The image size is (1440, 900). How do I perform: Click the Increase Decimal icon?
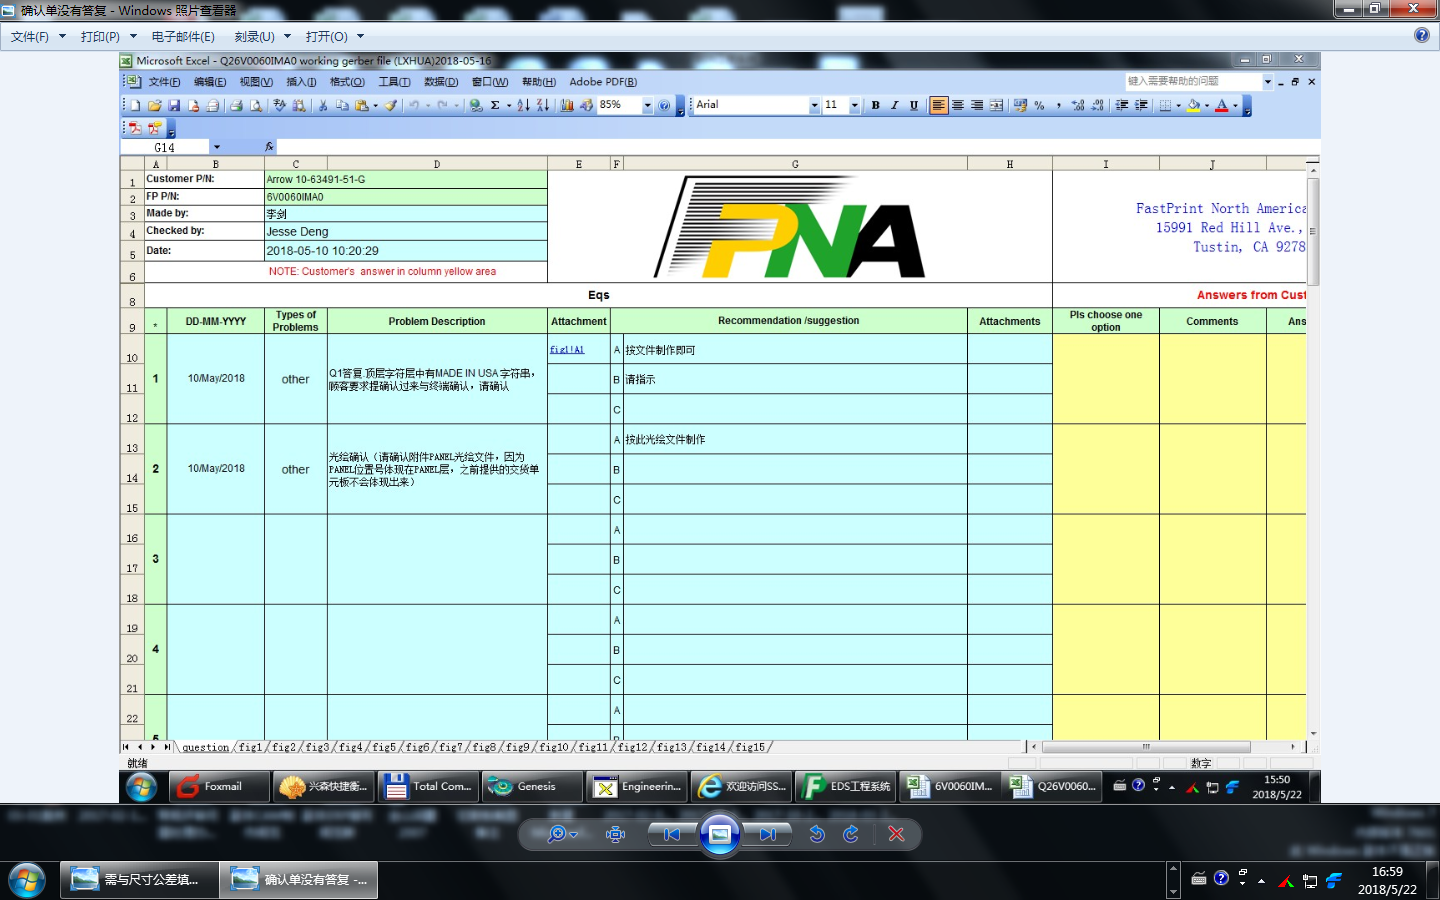click(1078, 105)
